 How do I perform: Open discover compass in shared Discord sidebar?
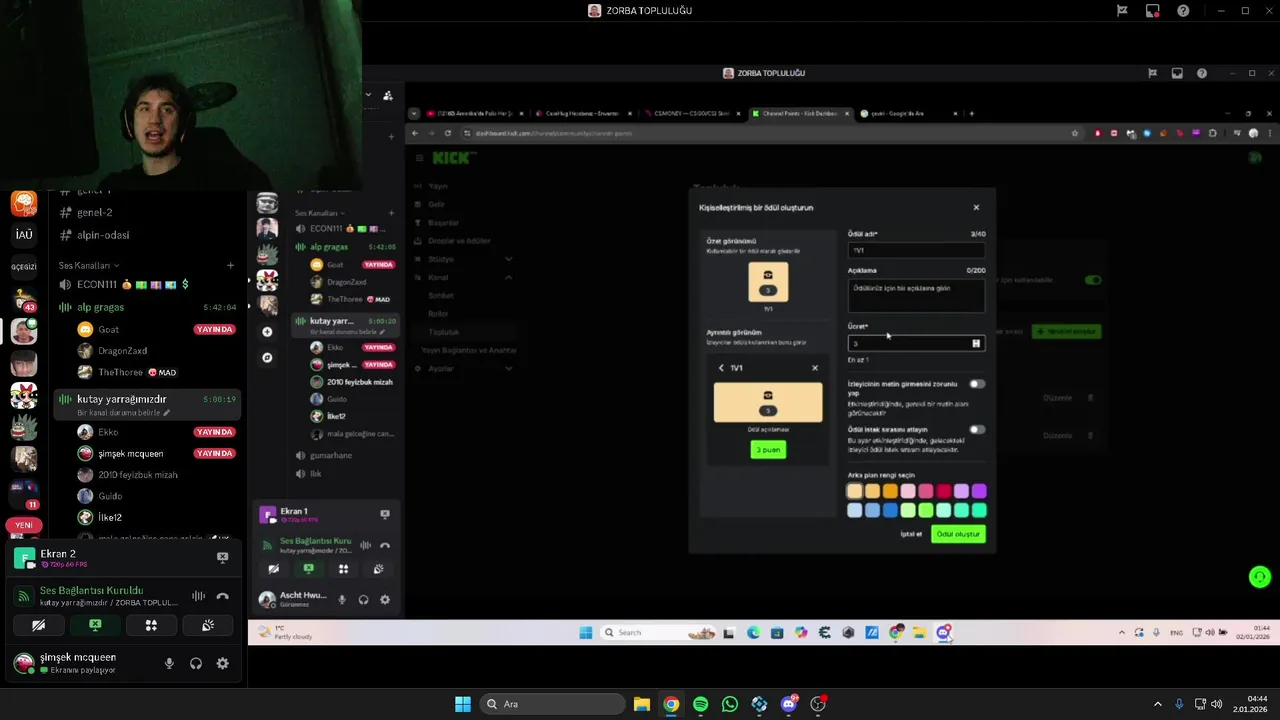267,357
